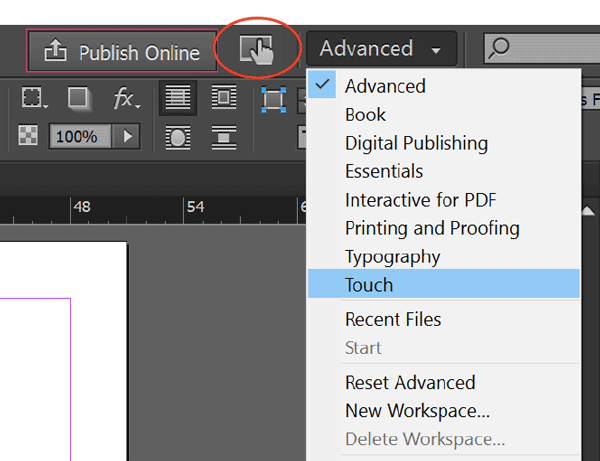600x461 pixels.
Task: Click the frame fitting icon with blue handles
Action: (274, 99)
